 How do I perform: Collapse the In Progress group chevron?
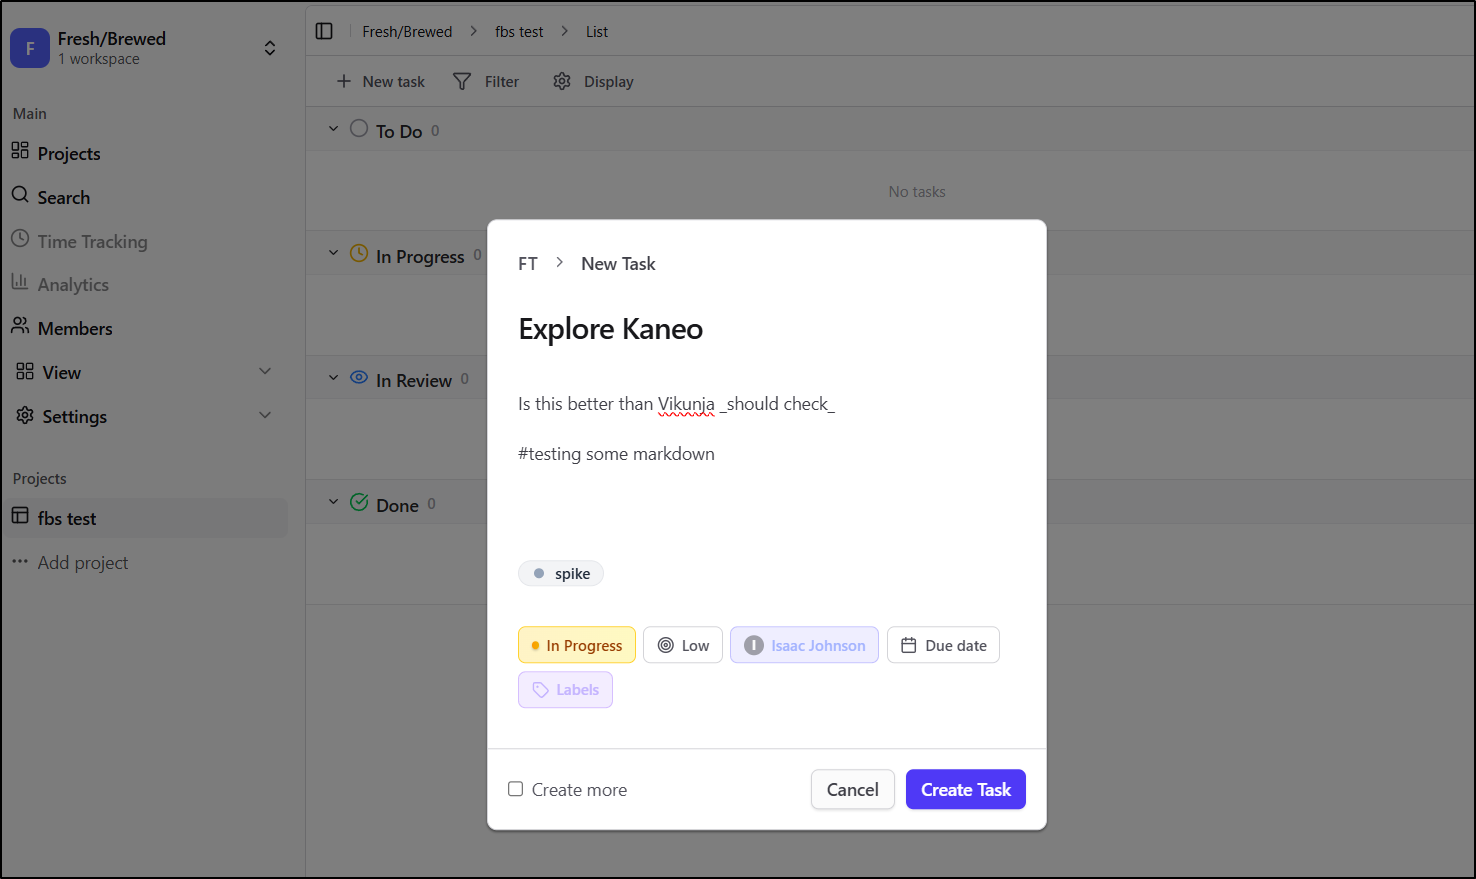[333, 254]
